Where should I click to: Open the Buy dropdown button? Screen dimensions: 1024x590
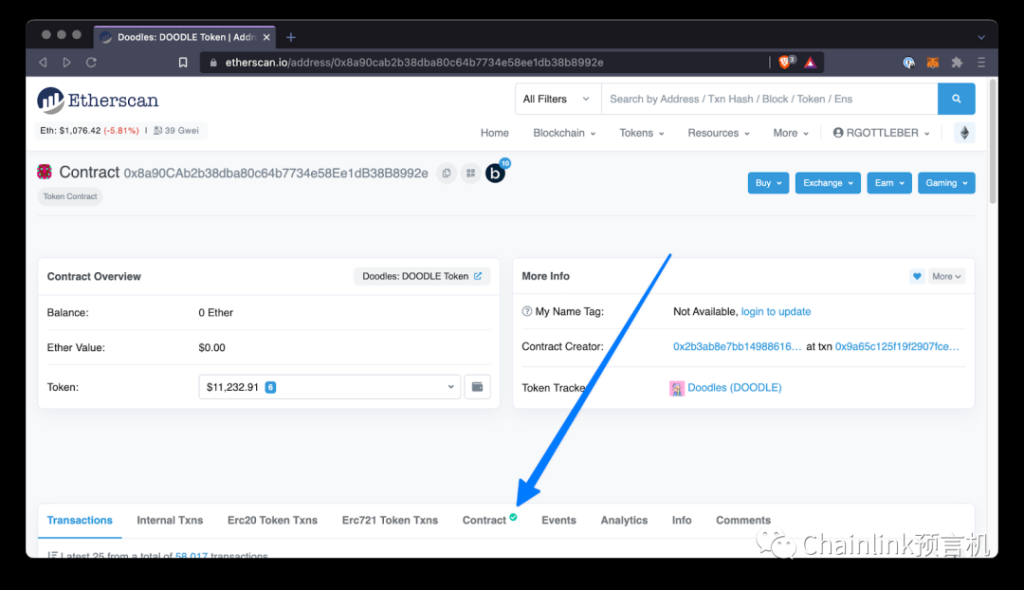point(768,183)
